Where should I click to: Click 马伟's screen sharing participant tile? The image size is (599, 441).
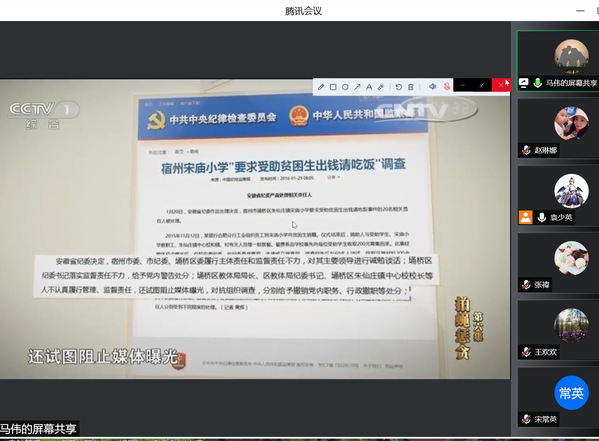(x=558, y=61)
